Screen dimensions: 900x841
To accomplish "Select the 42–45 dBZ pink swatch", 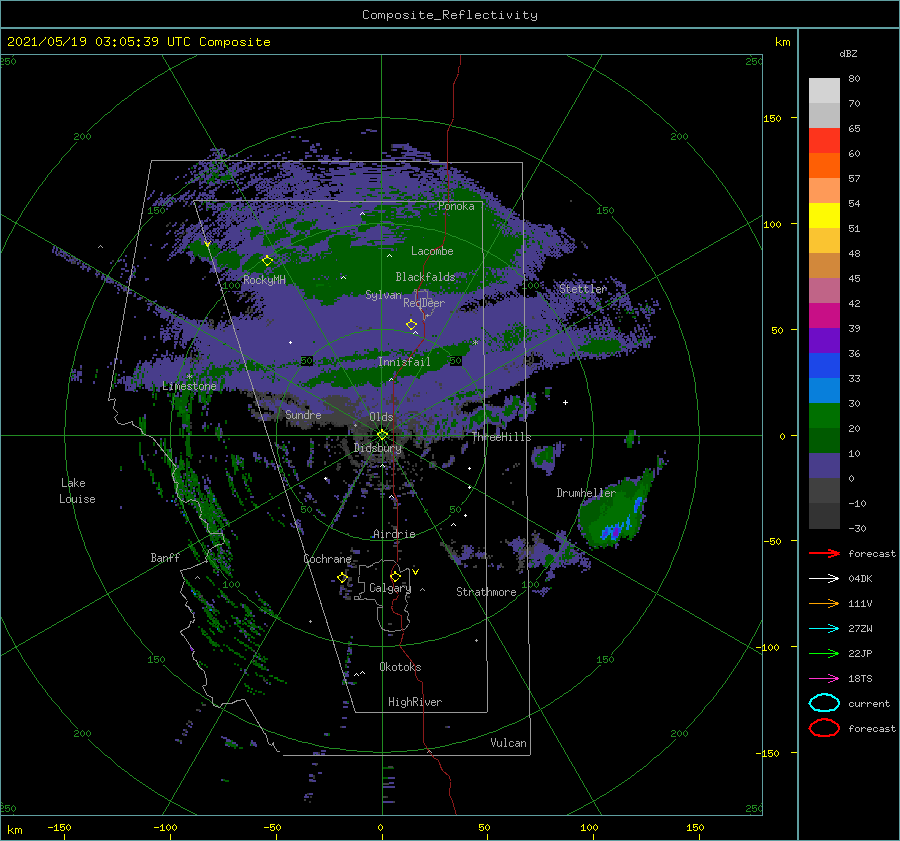I will (824, 290).
